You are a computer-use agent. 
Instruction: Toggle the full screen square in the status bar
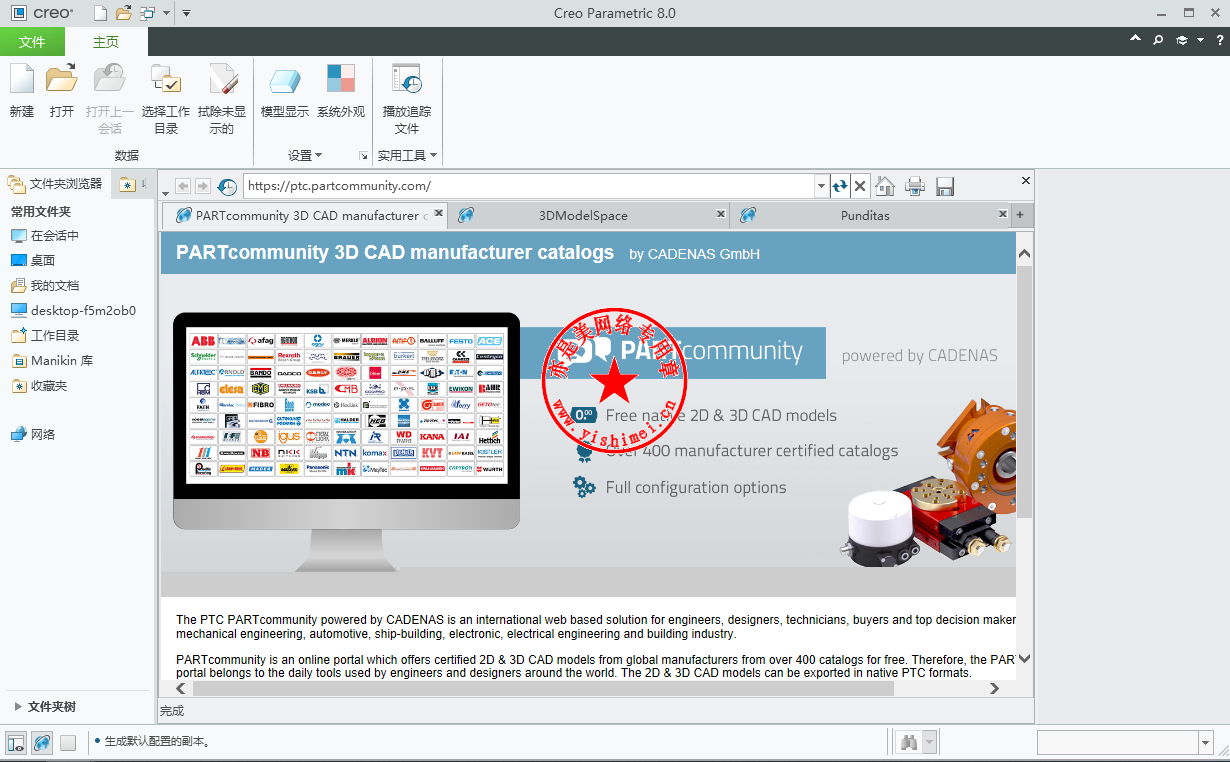(x=68, y=742)
